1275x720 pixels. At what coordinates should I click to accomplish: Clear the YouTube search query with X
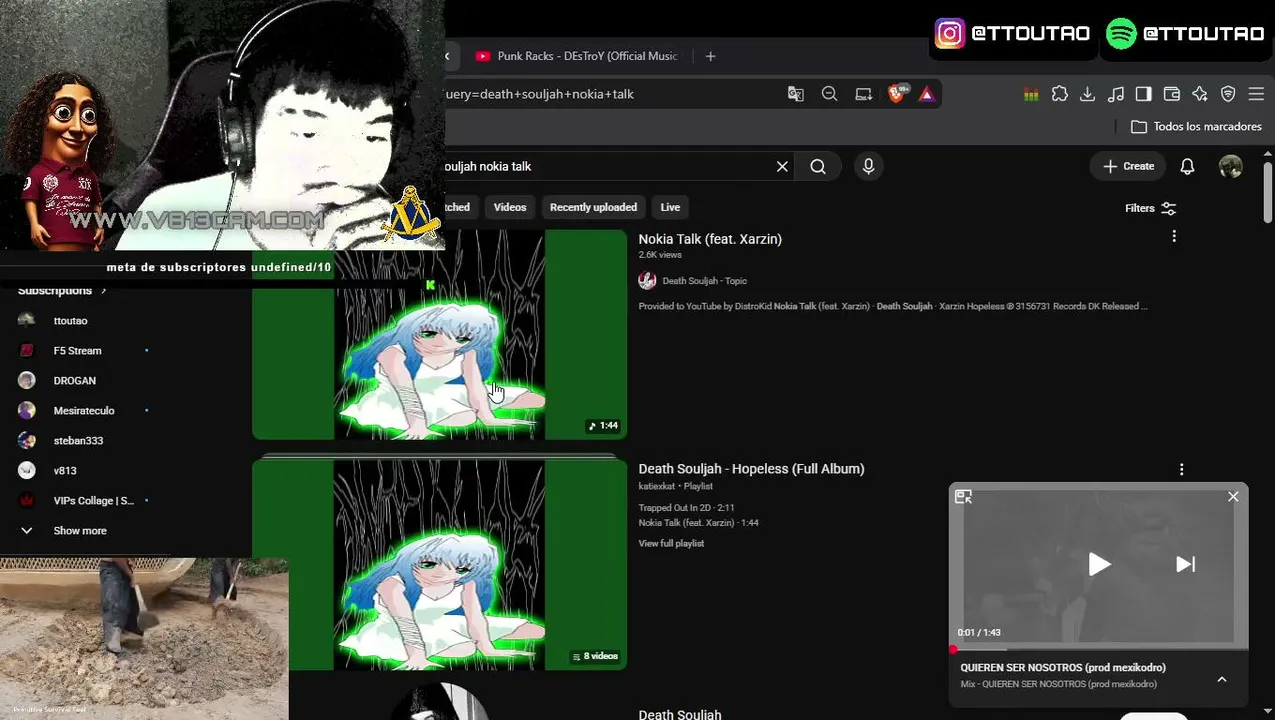(782, 167)
